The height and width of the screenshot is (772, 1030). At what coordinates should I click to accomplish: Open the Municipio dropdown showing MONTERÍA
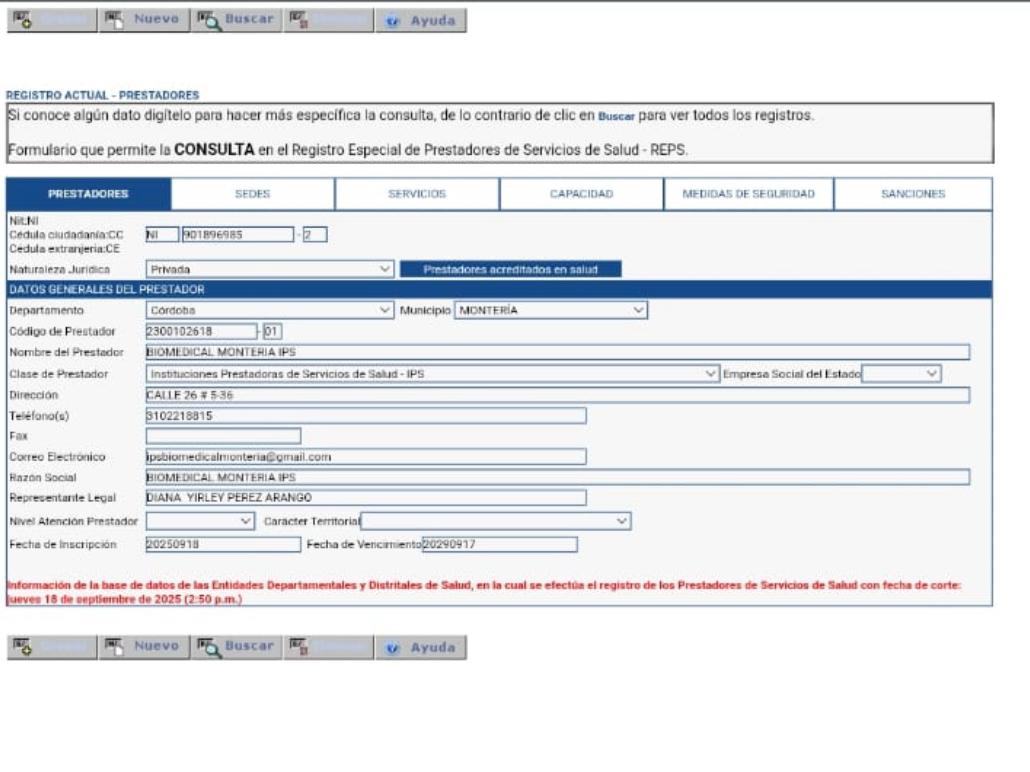coord(550,310)
